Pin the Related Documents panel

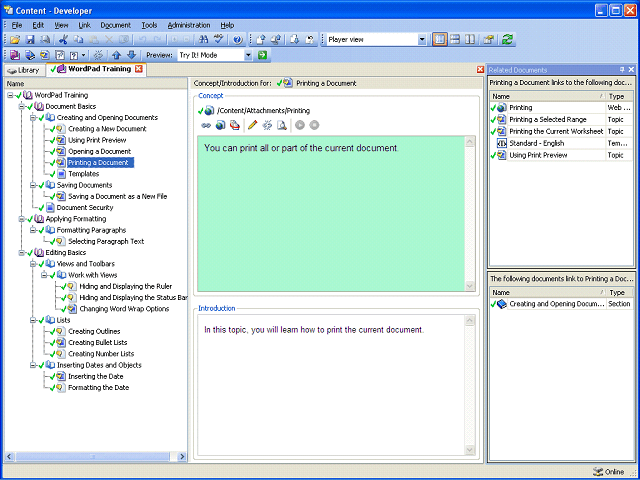pyautogui.click(x=622, y=70)
